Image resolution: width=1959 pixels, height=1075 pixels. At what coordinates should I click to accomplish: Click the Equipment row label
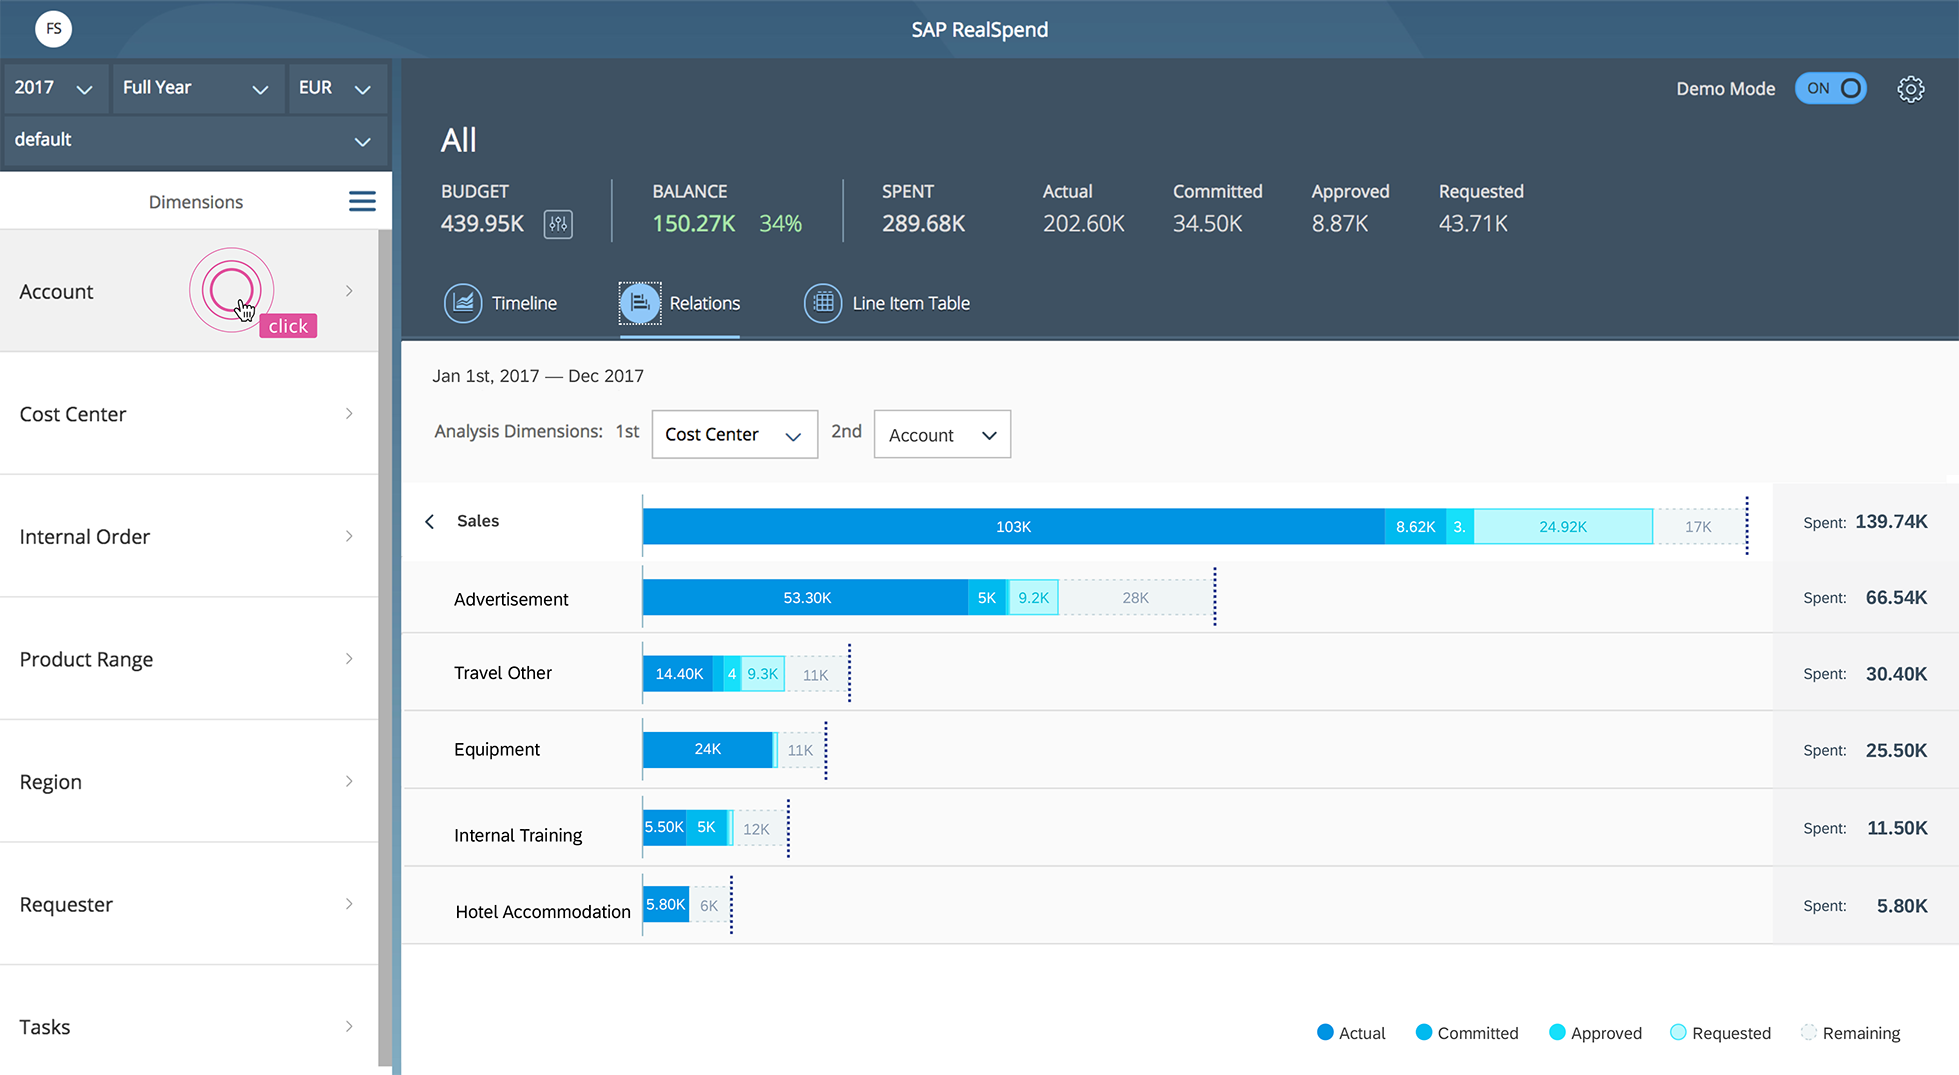497,750
